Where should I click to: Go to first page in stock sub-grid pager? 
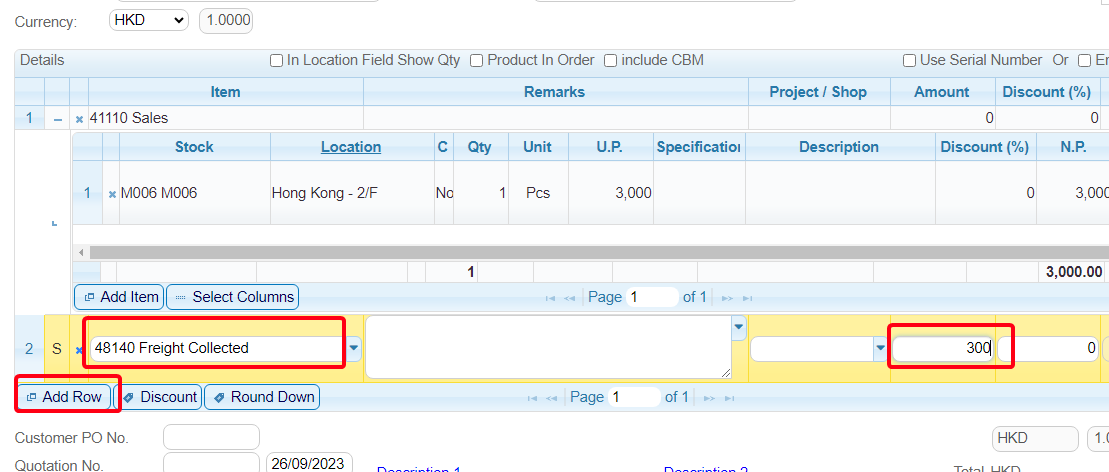coord(550,298)
